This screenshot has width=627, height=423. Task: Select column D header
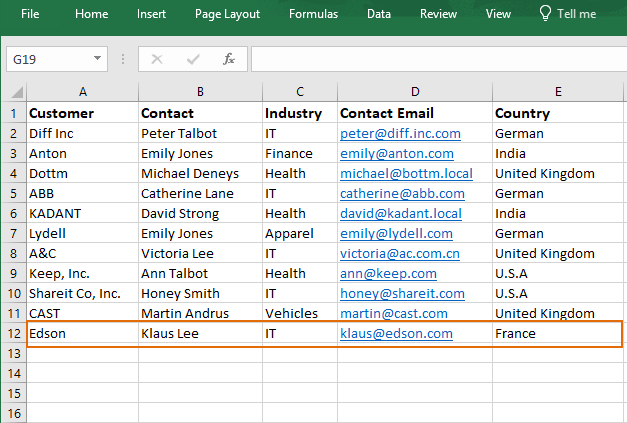pos(415,92)
